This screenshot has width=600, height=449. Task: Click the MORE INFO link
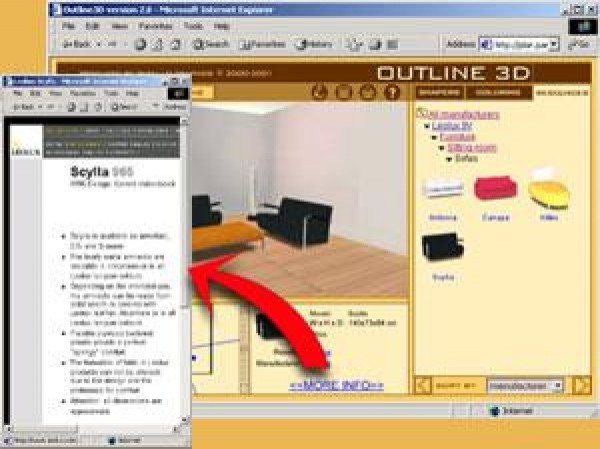336,385
